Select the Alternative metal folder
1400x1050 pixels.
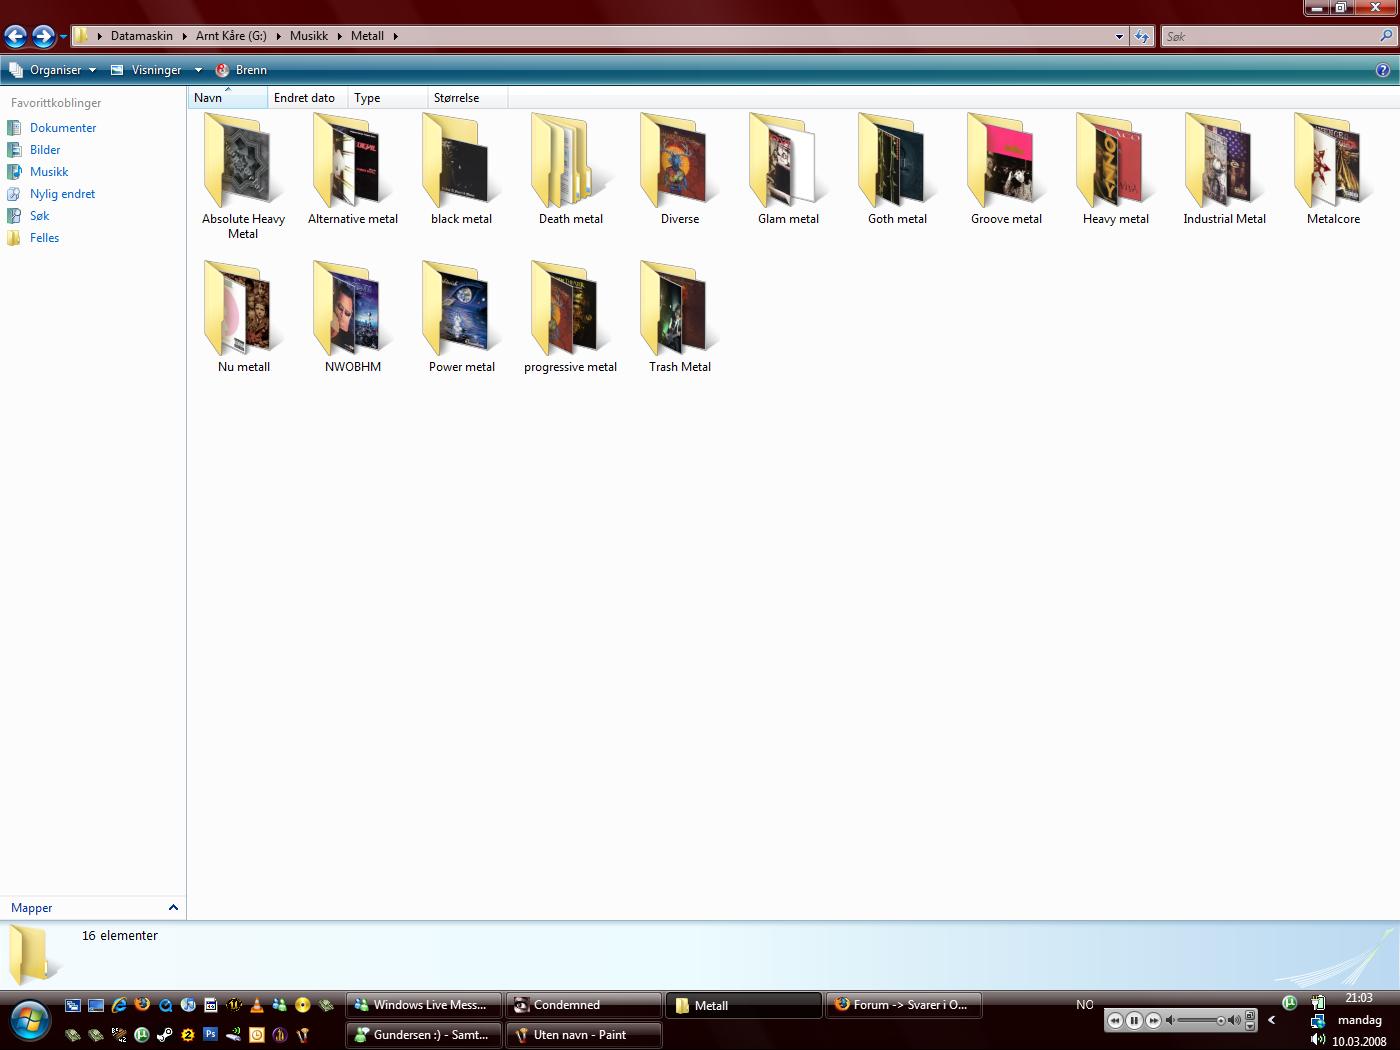pos(352,168)
